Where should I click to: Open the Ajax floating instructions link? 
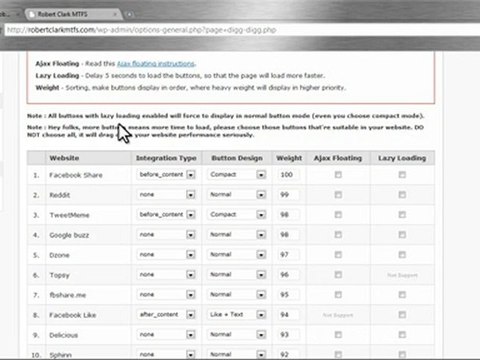coord(156,64)
